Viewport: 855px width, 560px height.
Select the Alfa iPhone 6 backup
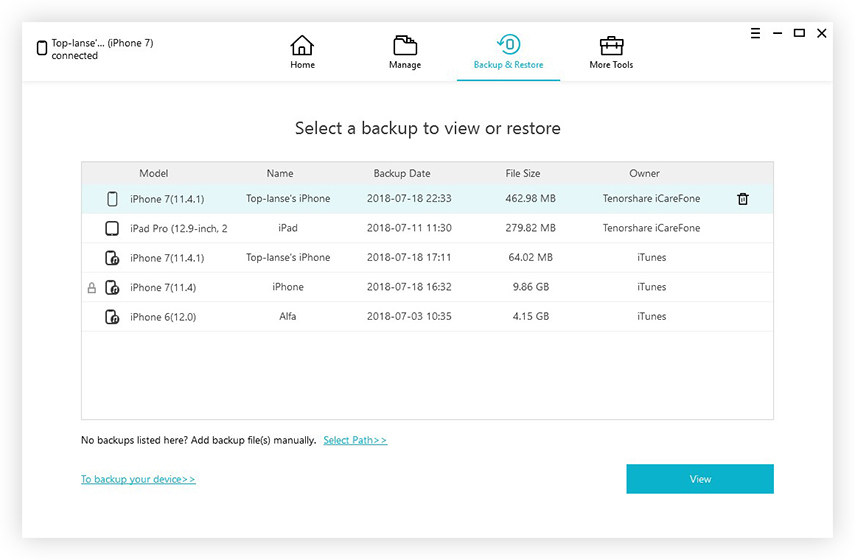pyautogui.click(x=427, y=316)
